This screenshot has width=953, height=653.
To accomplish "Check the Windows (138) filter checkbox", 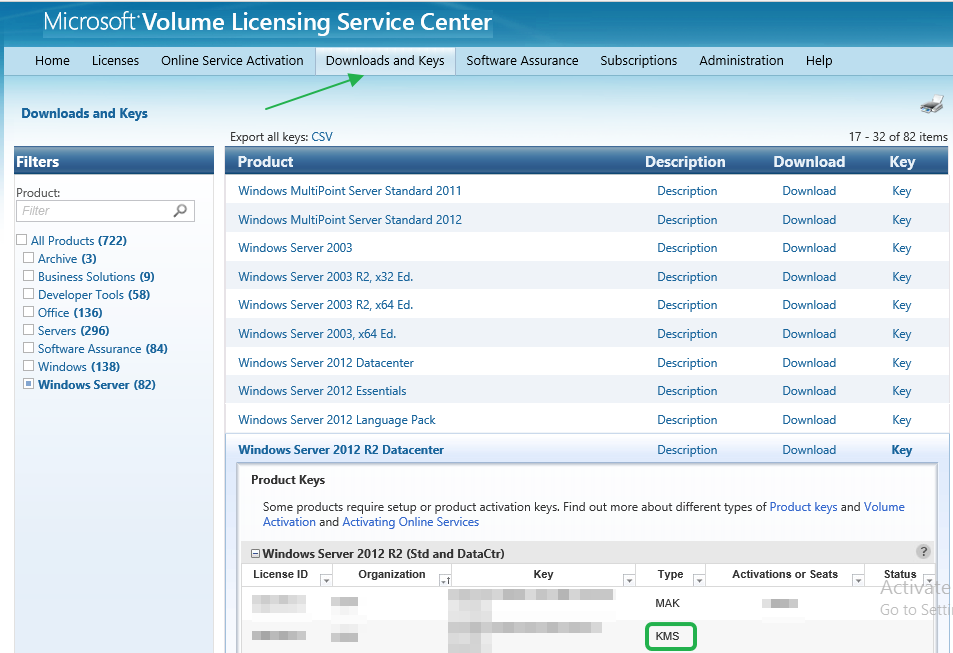I will pos(28,365).
